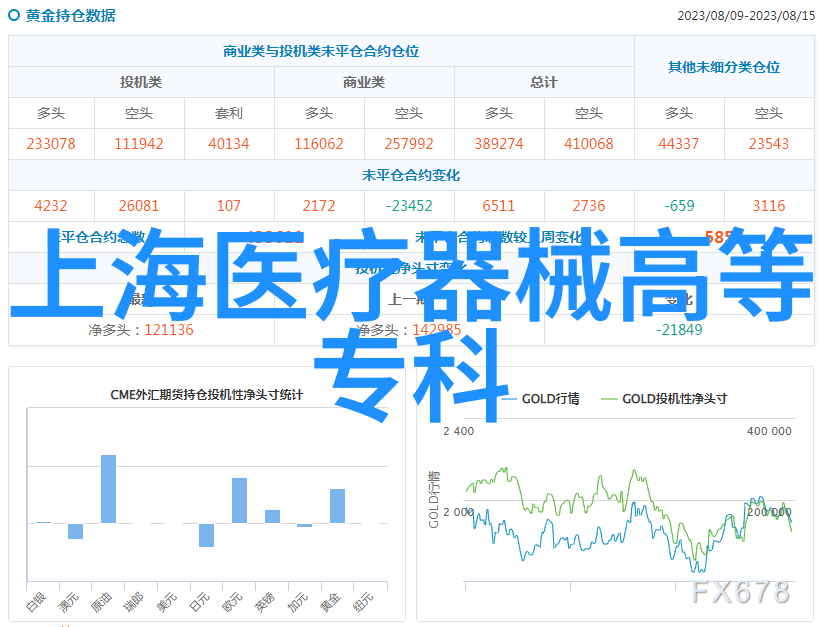Screen dimensions: 820x627
Task: Click the tall 原油 bar in CME chart
Action: click(108, 488)
